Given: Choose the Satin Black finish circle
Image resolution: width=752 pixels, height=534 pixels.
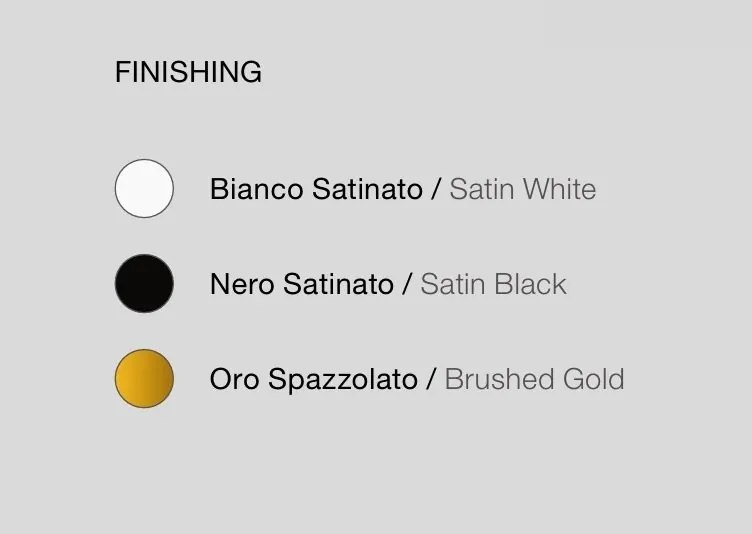Looking at the screenshot, I should [144, 284].
